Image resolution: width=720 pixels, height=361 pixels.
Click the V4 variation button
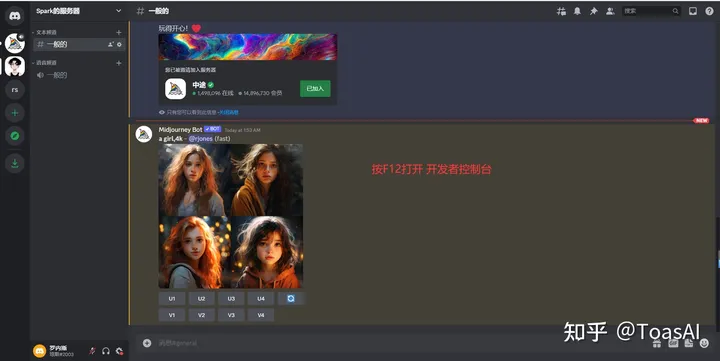click(x=261, y=315)
